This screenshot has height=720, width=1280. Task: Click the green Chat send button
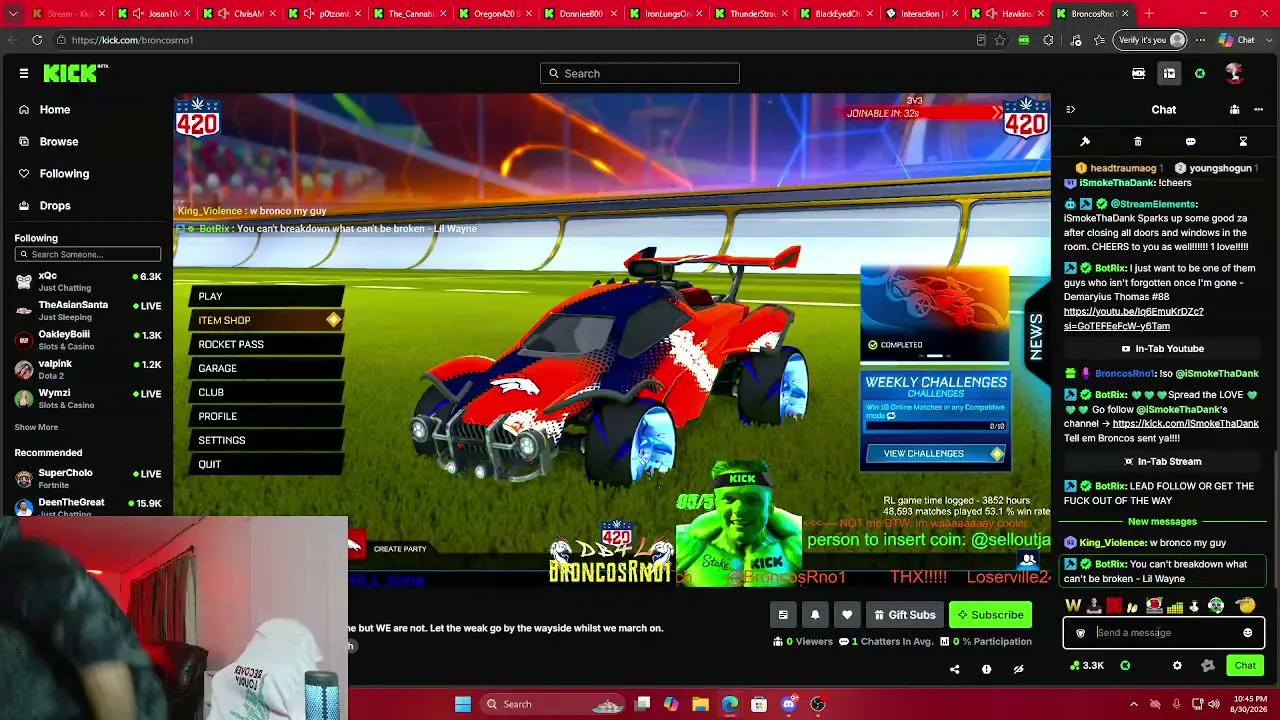1245,666
